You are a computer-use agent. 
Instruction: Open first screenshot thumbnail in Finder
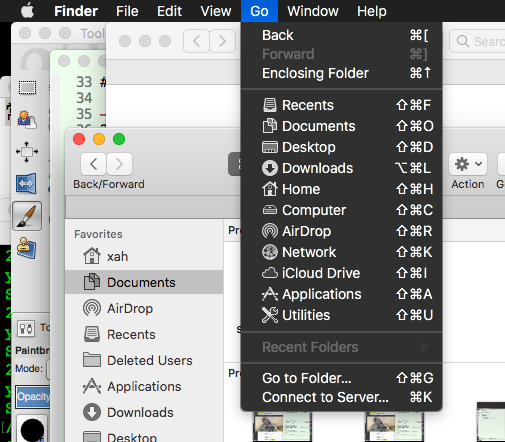pyautogui.click(x=283, y=427)
